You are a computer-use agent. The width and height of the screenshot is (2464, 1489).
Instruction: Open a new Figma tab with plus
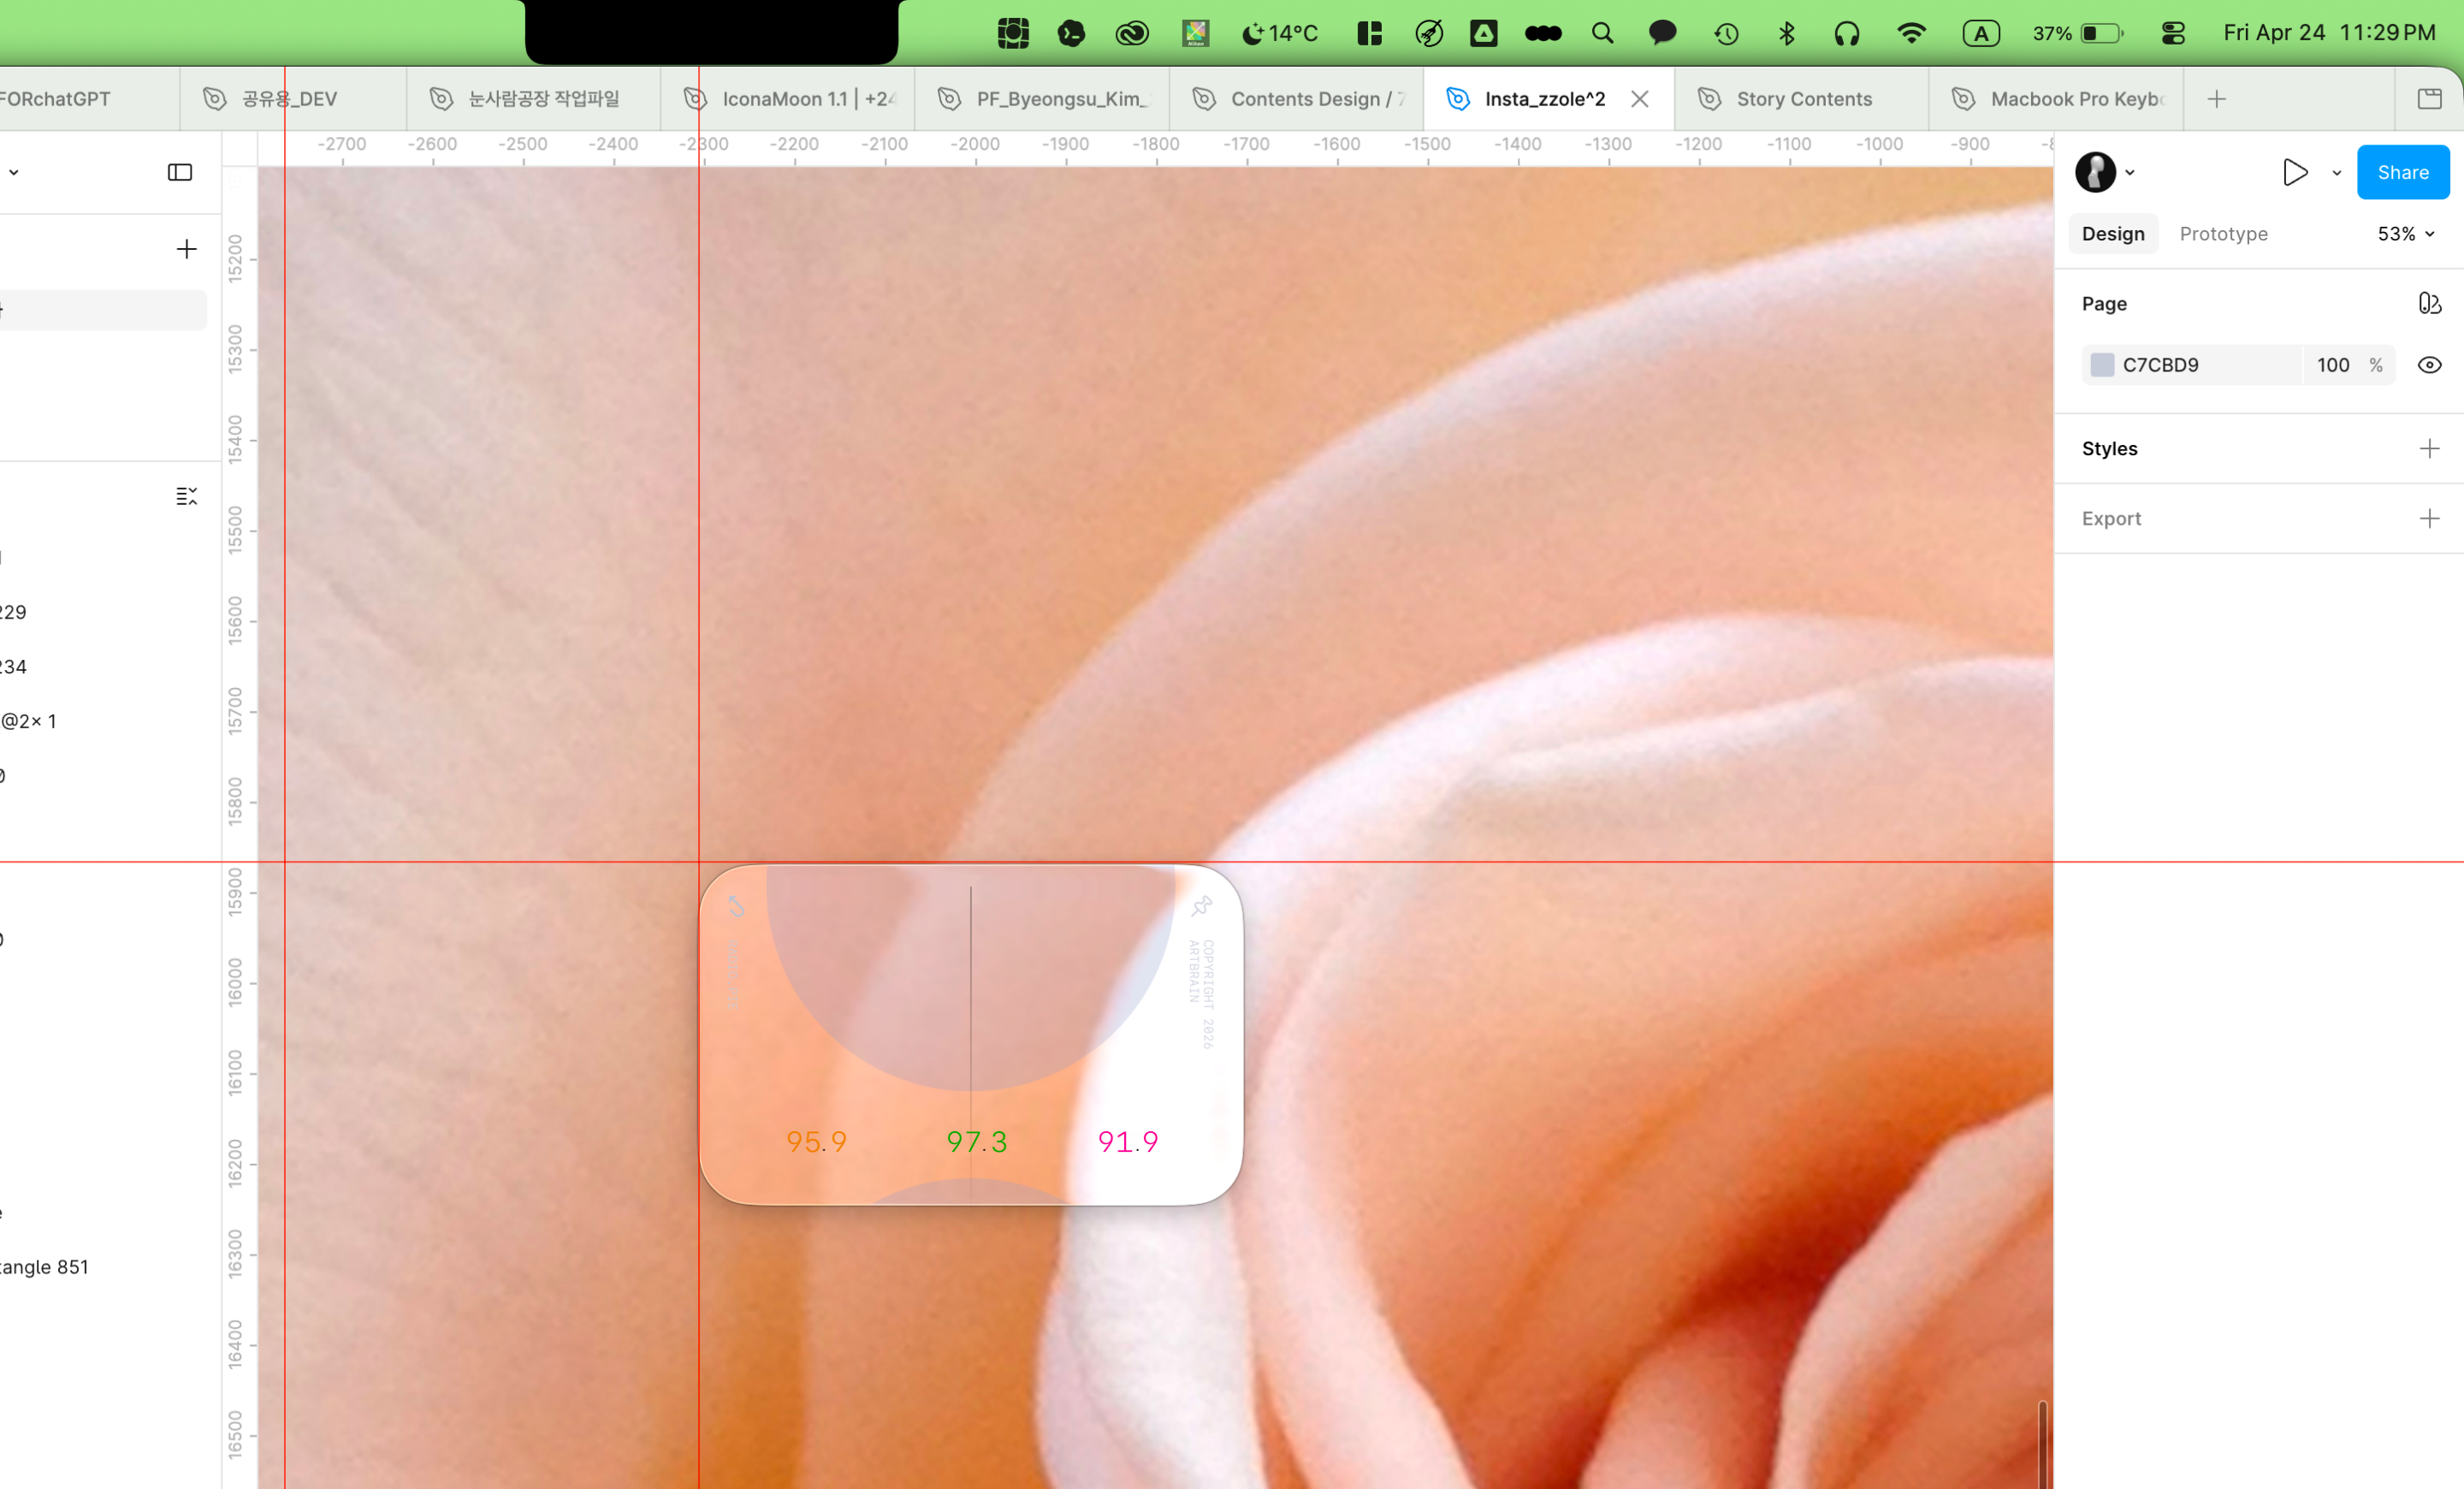coord(2217,99)
